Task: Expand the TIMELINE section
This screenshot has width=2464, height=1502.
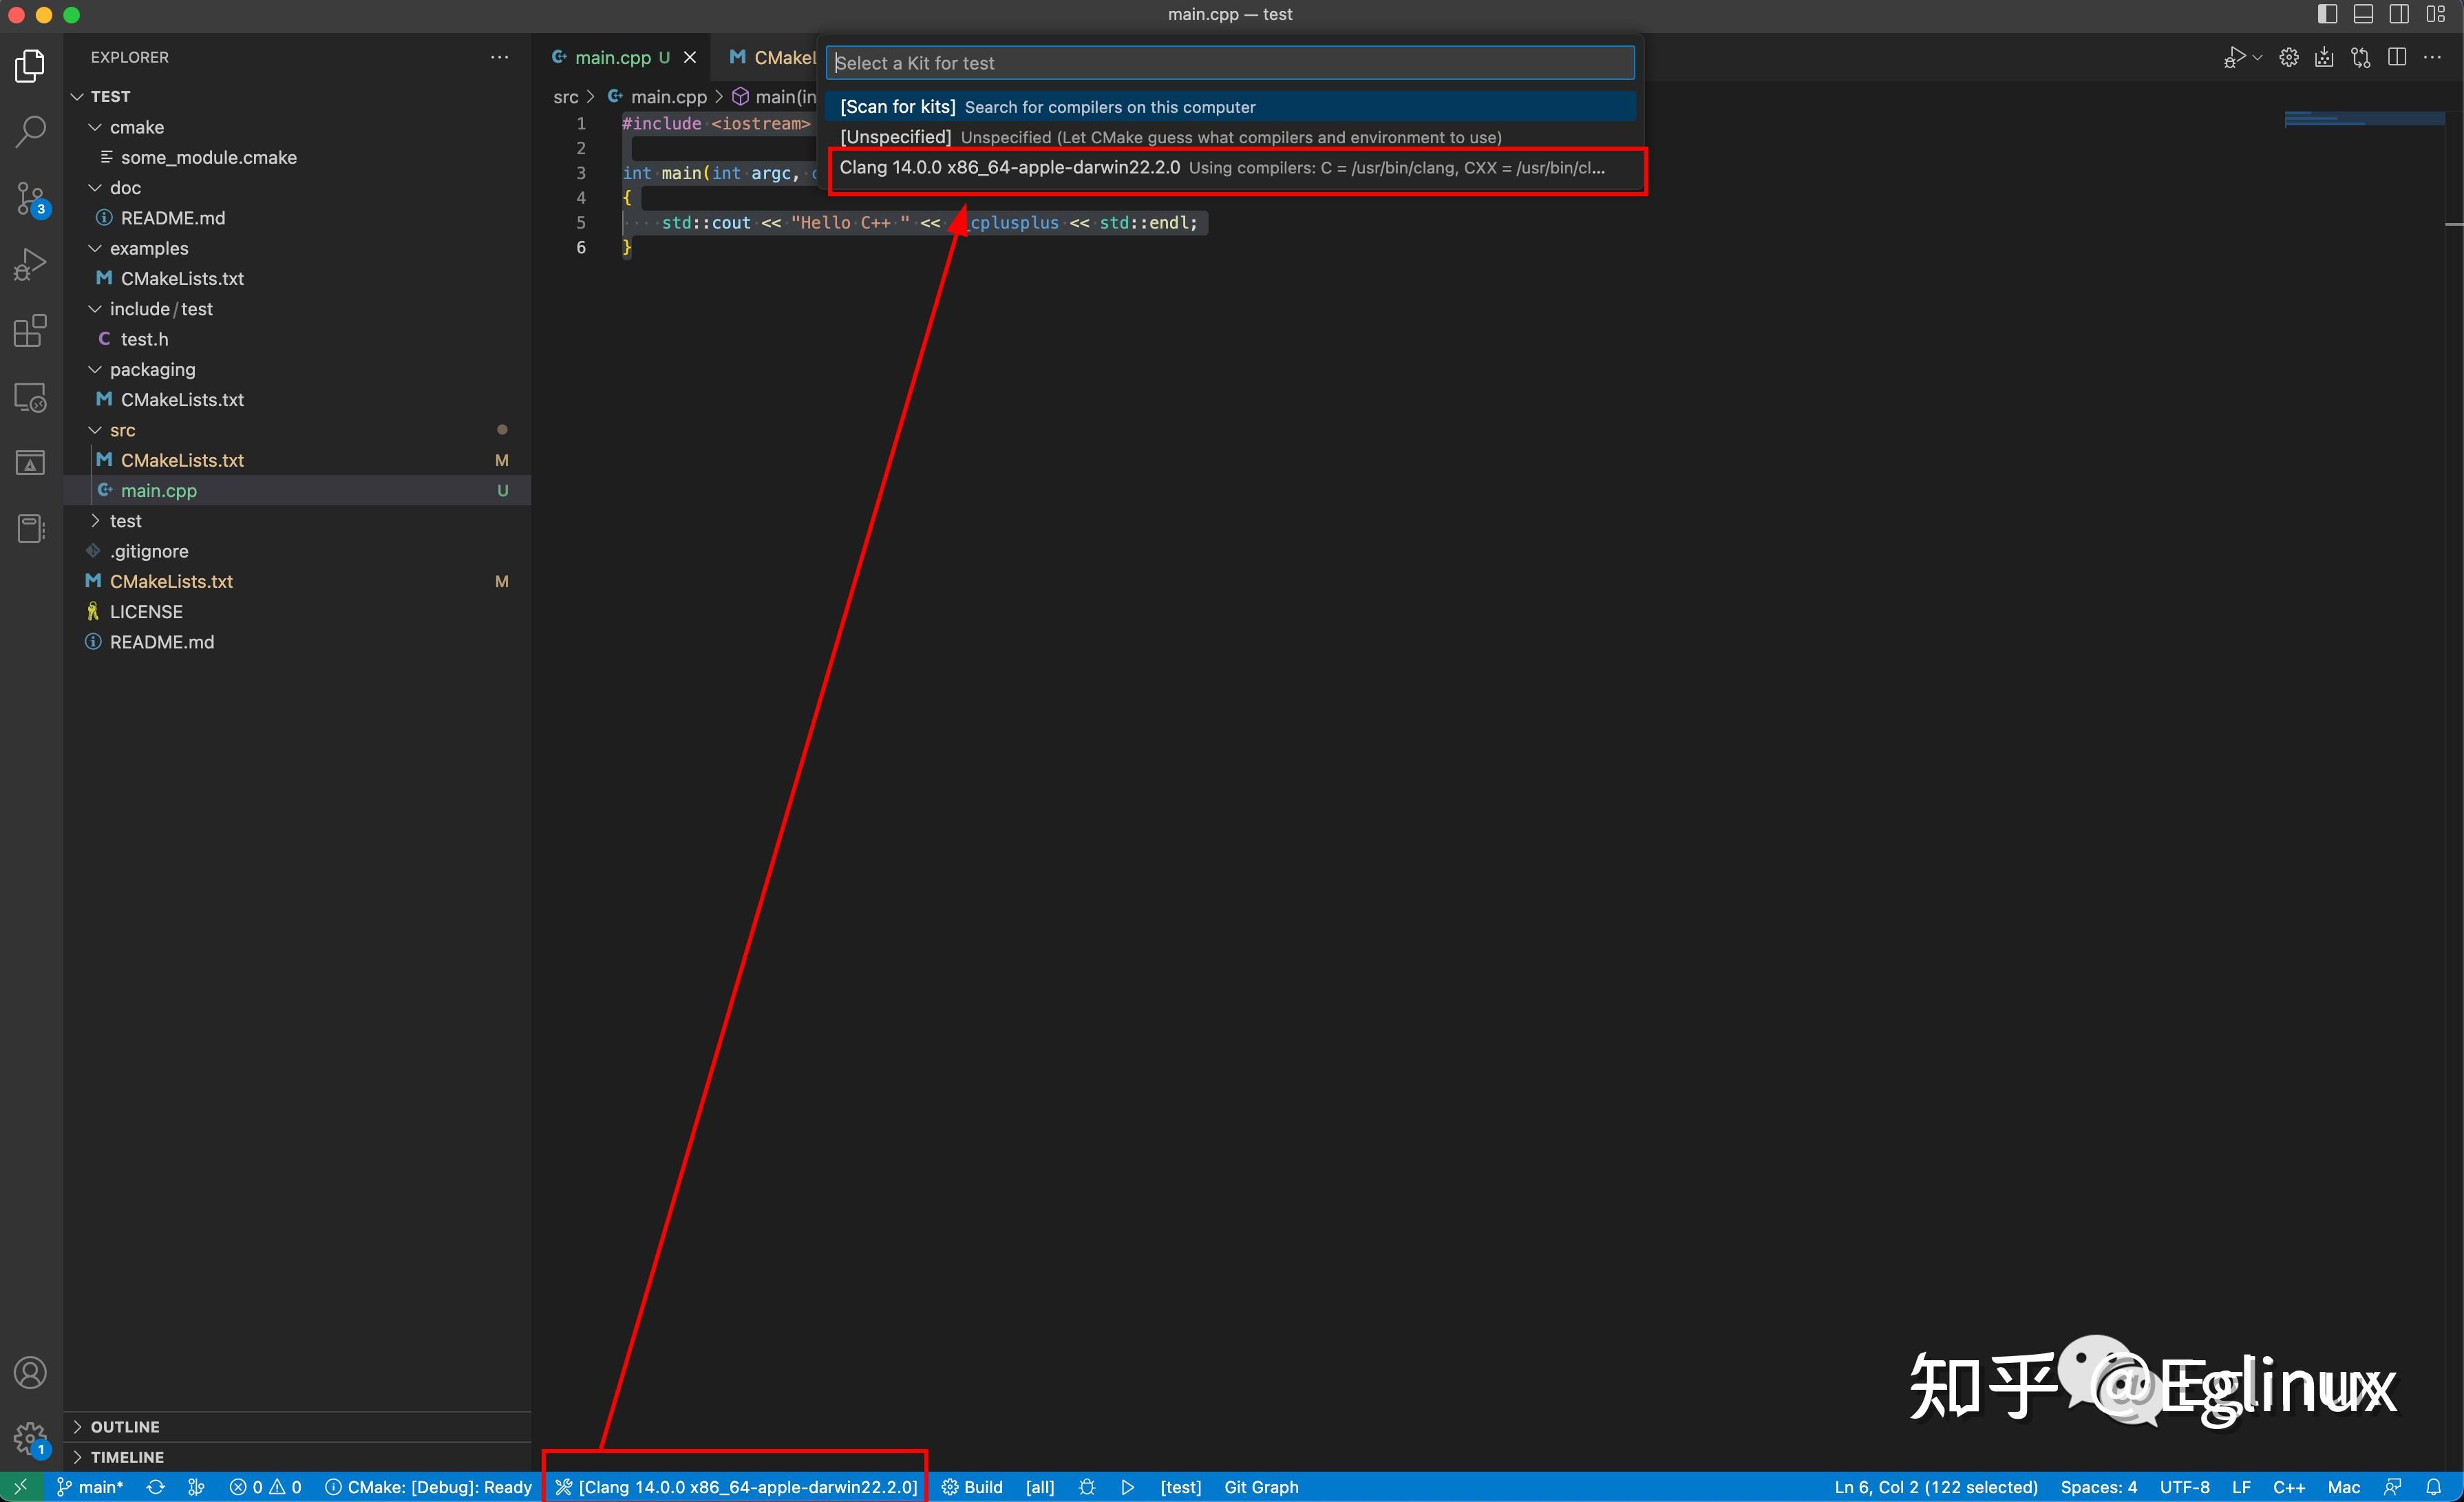Action: tap(297, 1457)
